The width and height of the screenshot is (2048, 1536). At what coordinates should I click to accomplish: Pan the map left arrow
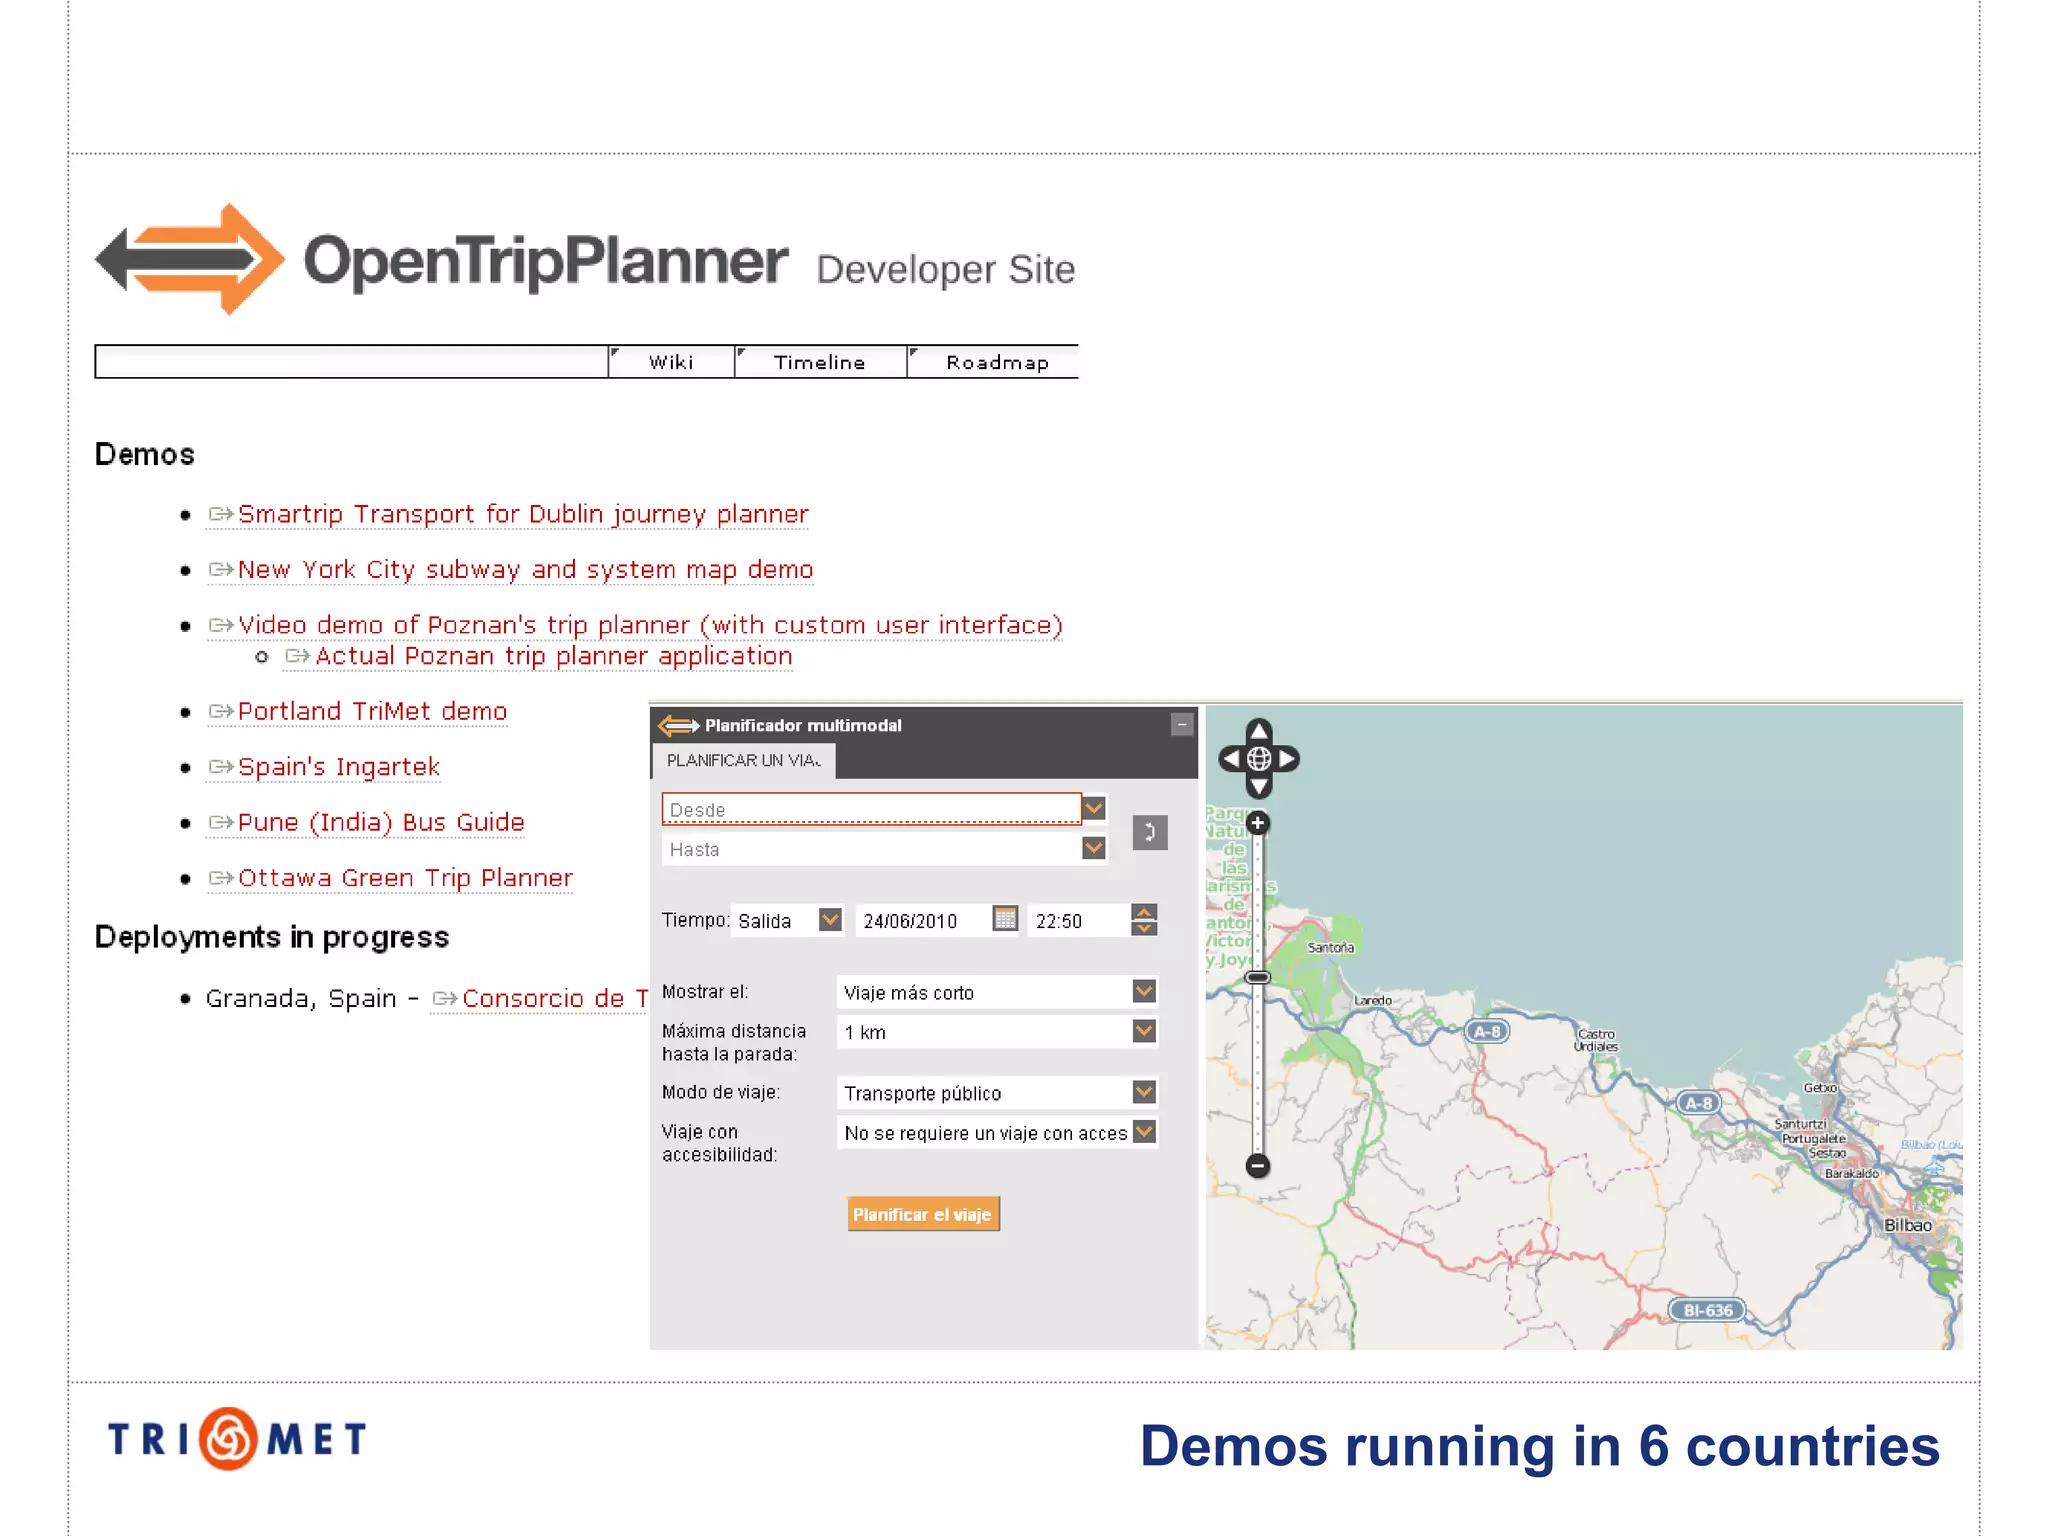click(1231, 759)
